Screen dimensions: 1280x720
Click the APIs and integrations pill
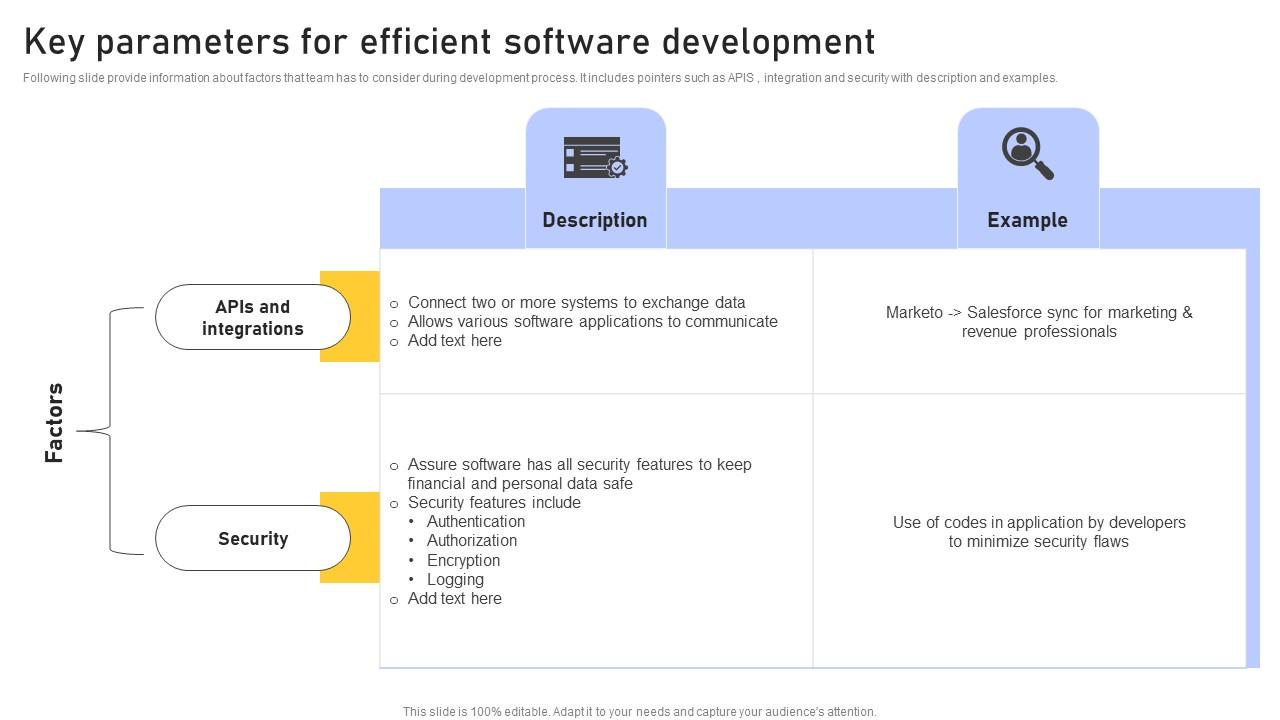252,317
